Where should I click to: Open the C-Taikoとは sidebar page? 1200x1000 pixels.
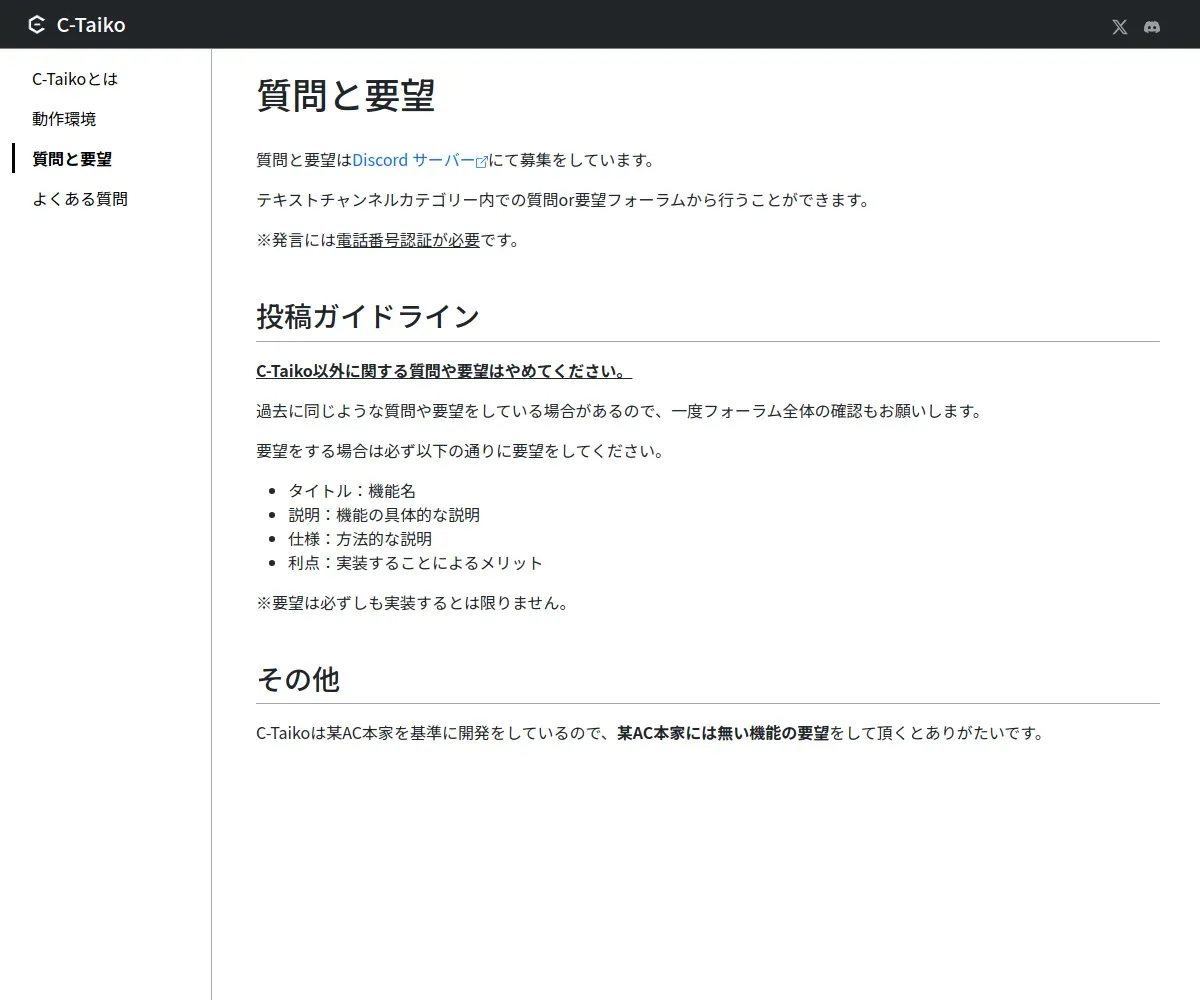click(75, 79)
